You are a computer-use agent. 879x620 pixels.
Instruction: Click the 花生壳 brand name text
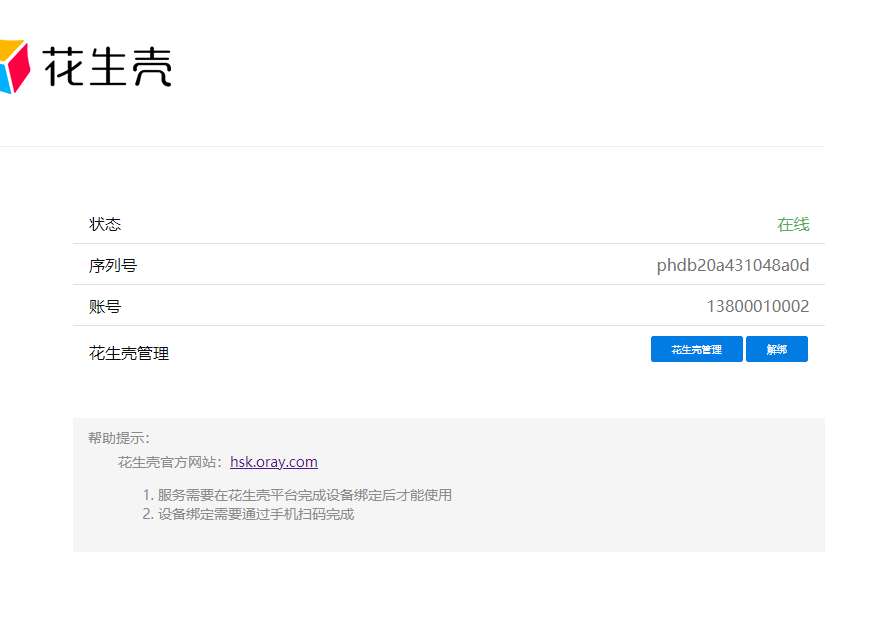click(x=107, y=66)
